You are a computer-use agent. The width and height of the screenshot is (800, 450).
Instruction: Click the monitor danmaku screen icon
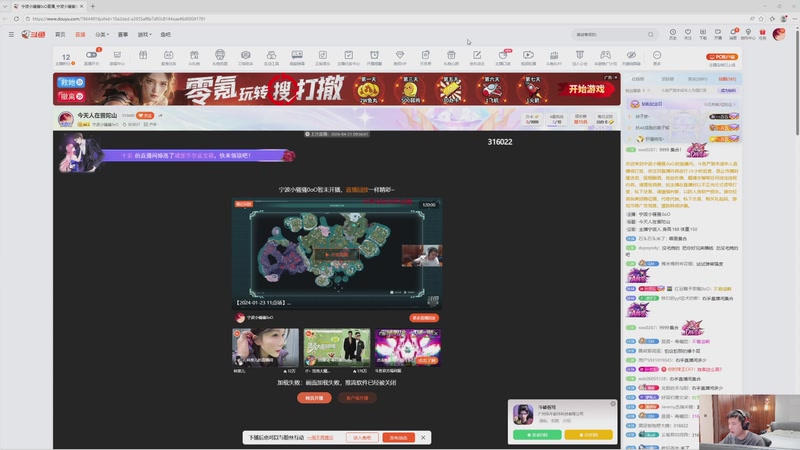point(297,55)
